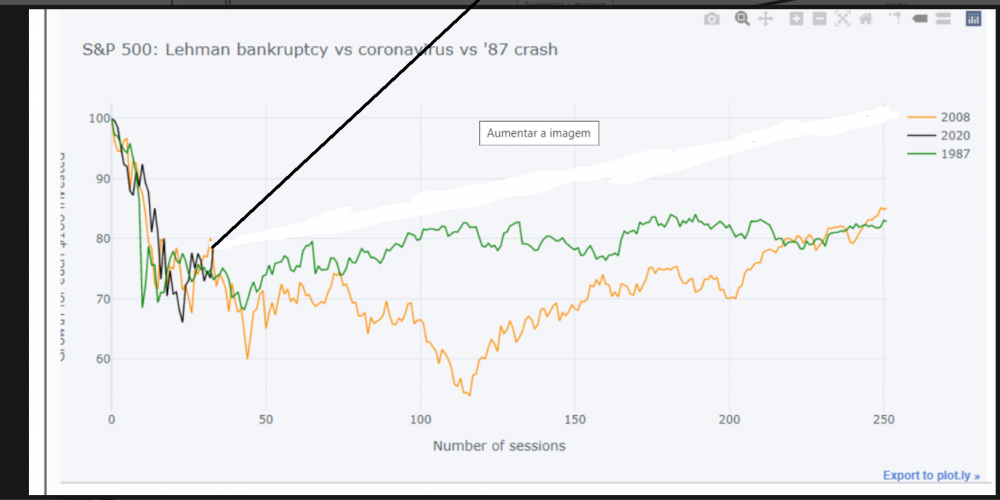Image resolution: width=1000 pixels, height=500 pixels.
Task: Toggle spike lines in the modebar
Action: pos(895,19)
